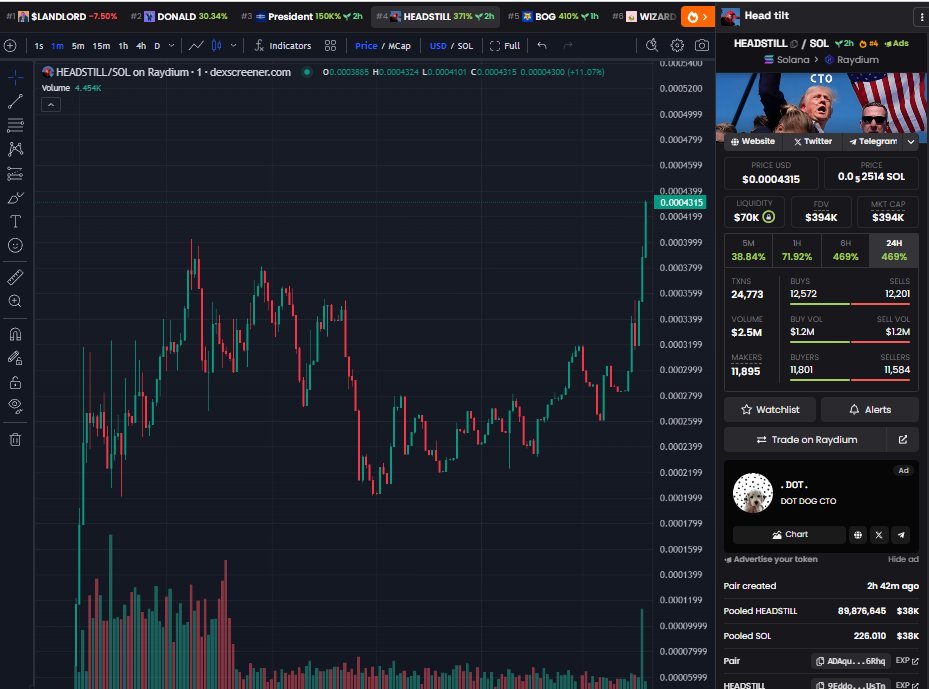Expand the timeframe dropdown arrow
The height and width of the screenshot is (689, 929).
171,46
